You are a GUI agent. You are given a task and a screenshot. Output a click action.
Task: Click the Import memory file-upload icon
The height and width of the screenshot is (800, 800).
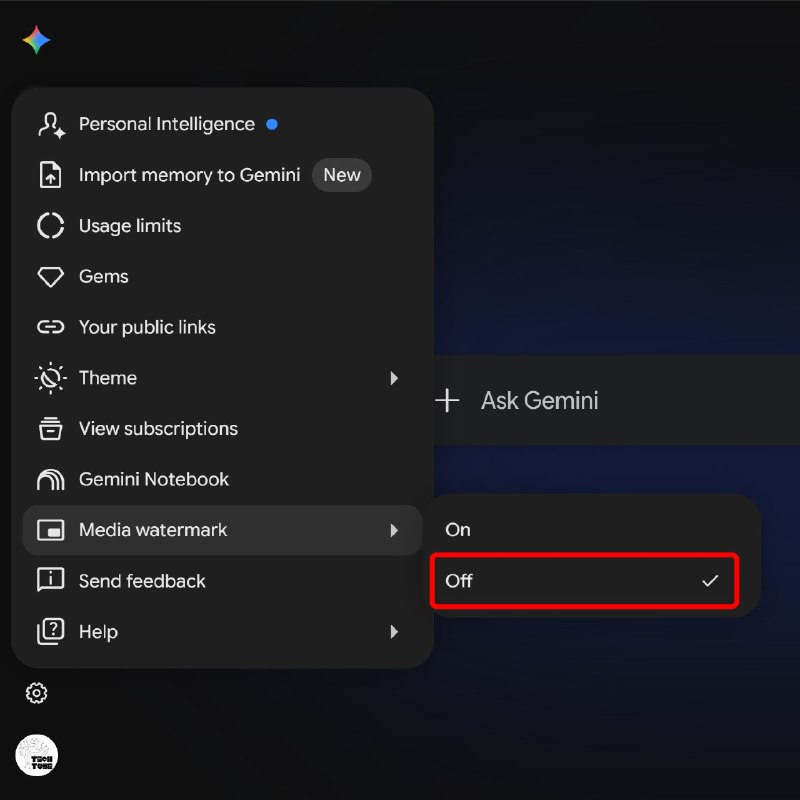[x=51, y=175]
